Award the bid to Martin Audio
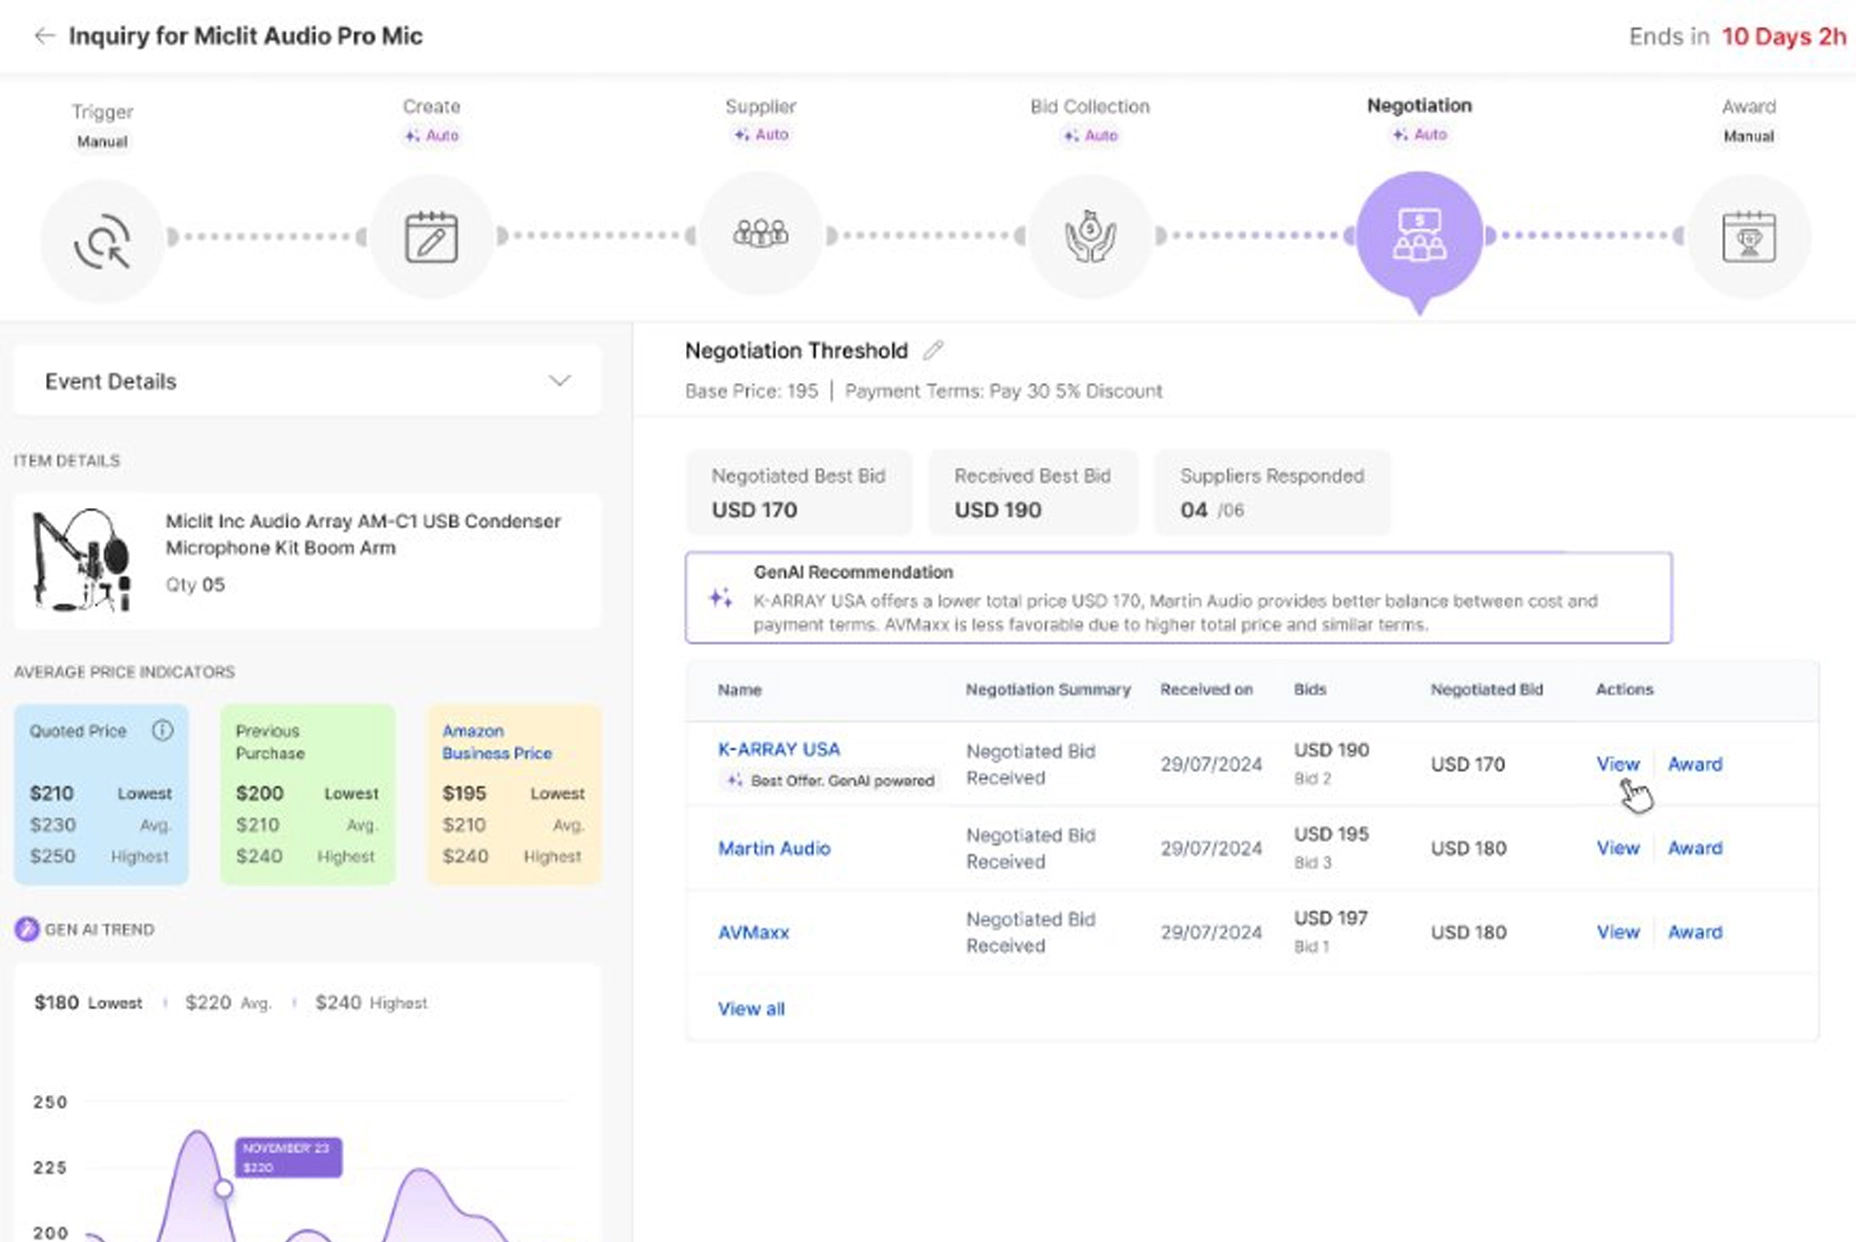The height and width of the screenshot is (1242, 1856). pos(1694,848)
